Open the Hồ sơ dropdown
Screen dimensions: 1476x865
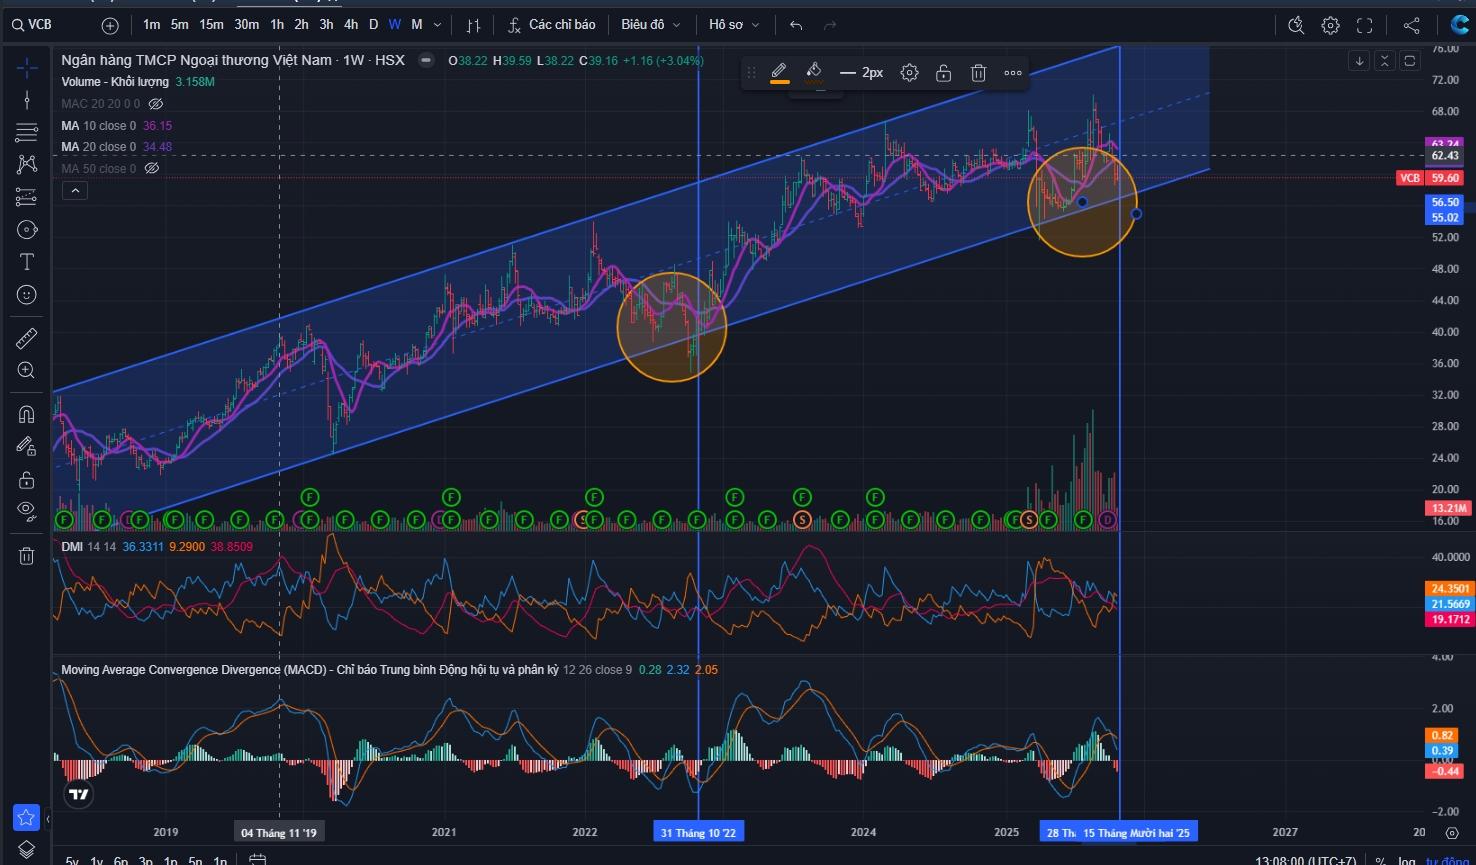pos(734,25)
